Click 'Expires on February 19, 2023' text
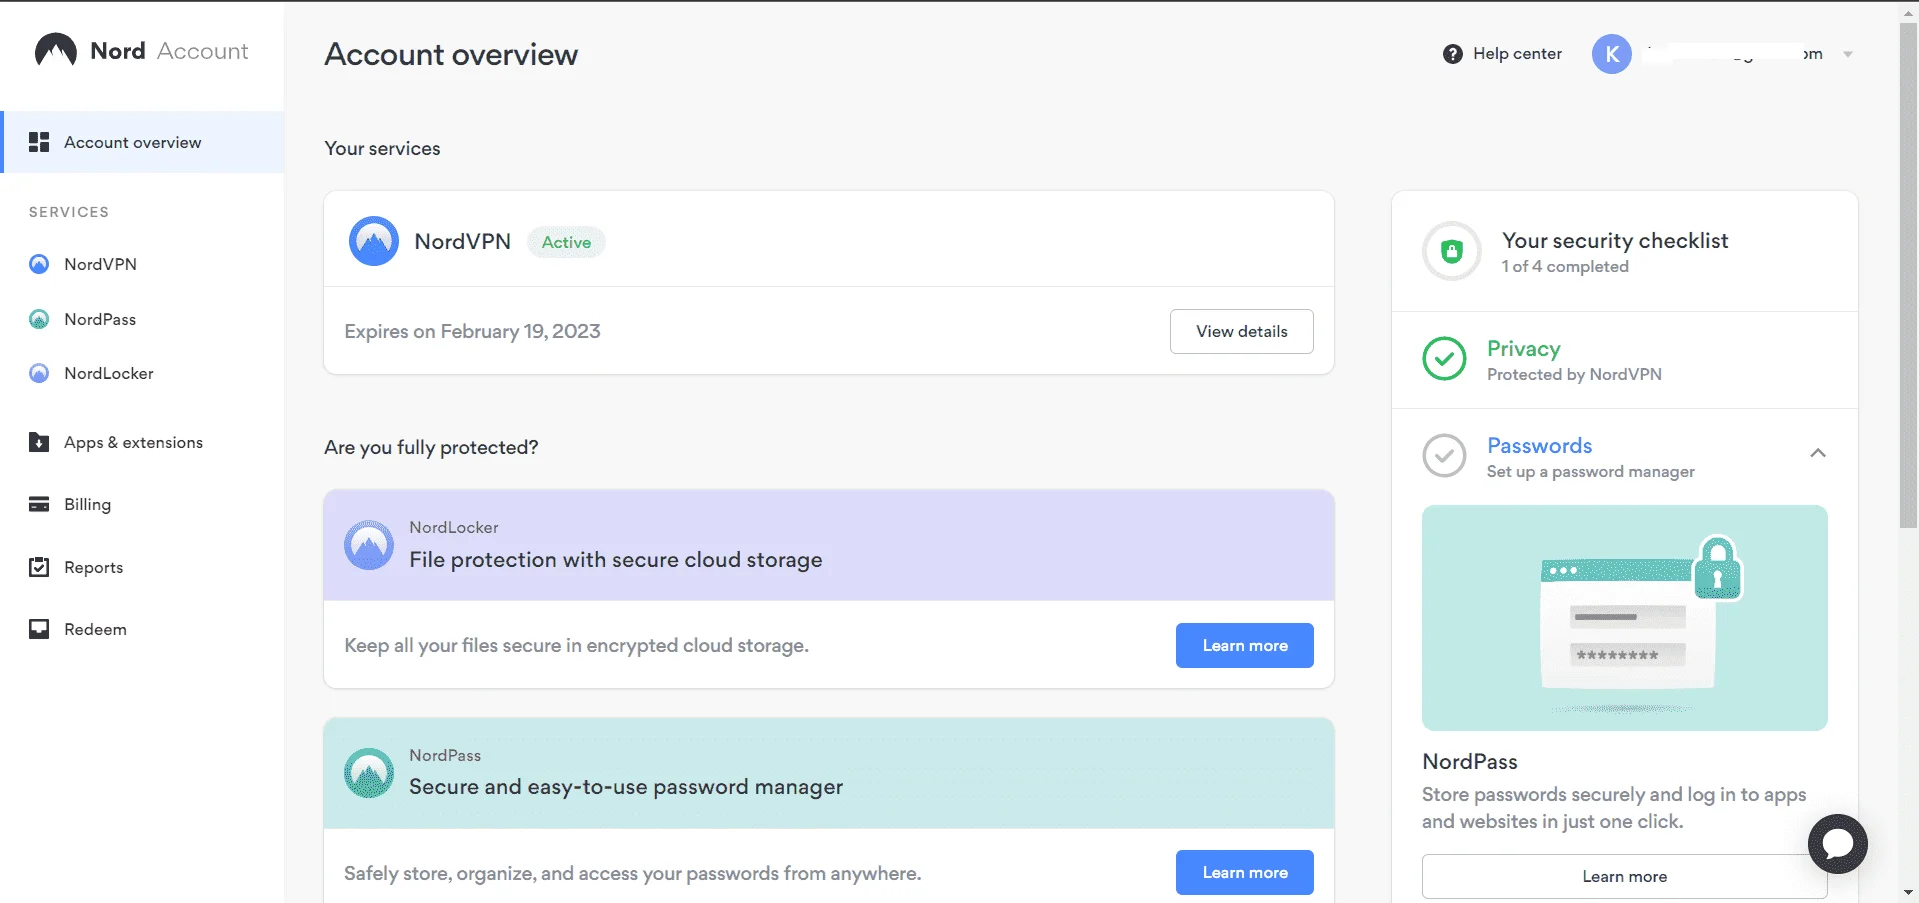 472,331
